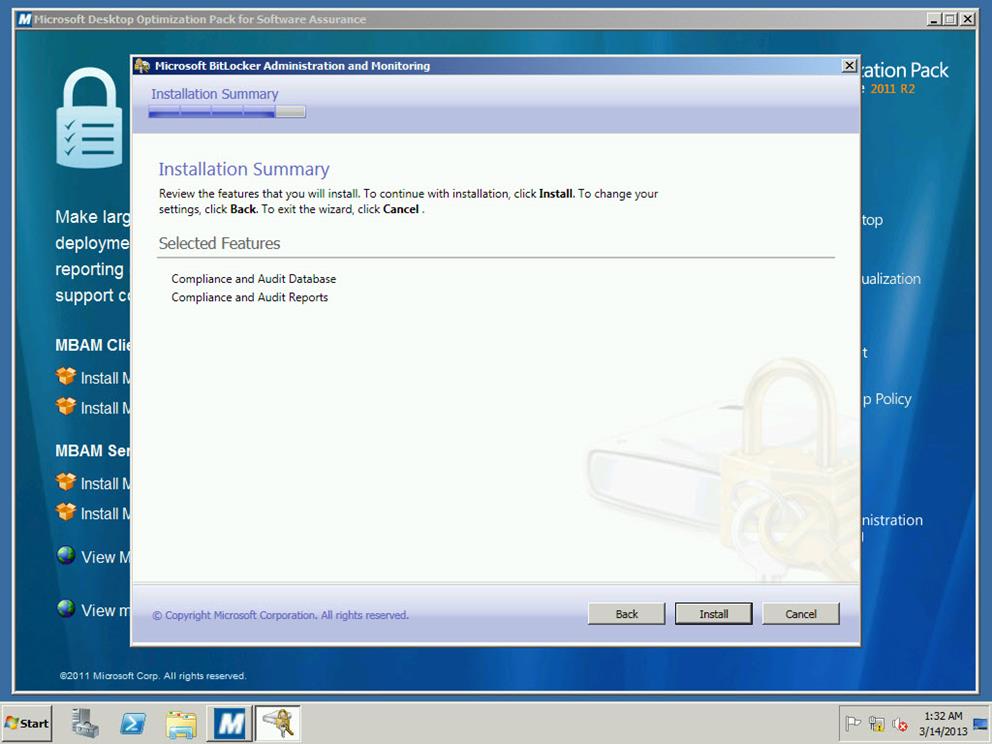This screenshot has width=992, height=744.
Task: Click the padlock checklist icon in the MDOP window
Action: (89, 118)
